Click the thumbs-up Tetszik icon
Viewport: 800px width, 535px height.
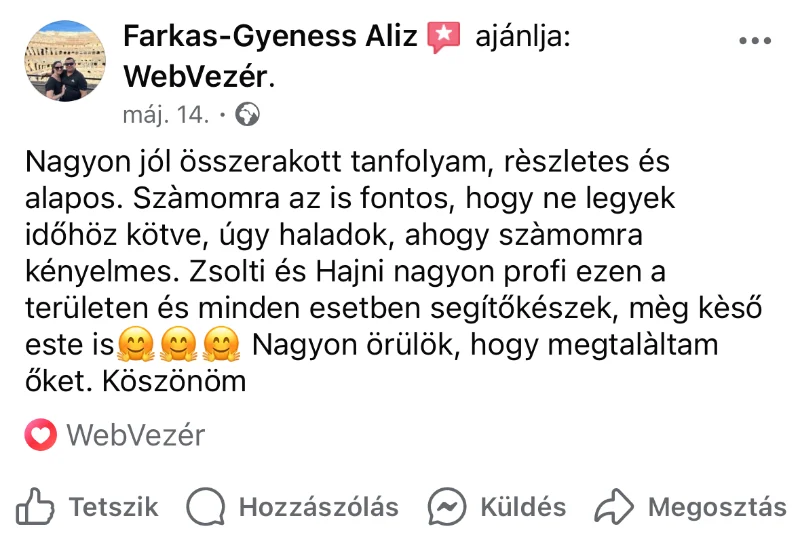tap(35, 506)
